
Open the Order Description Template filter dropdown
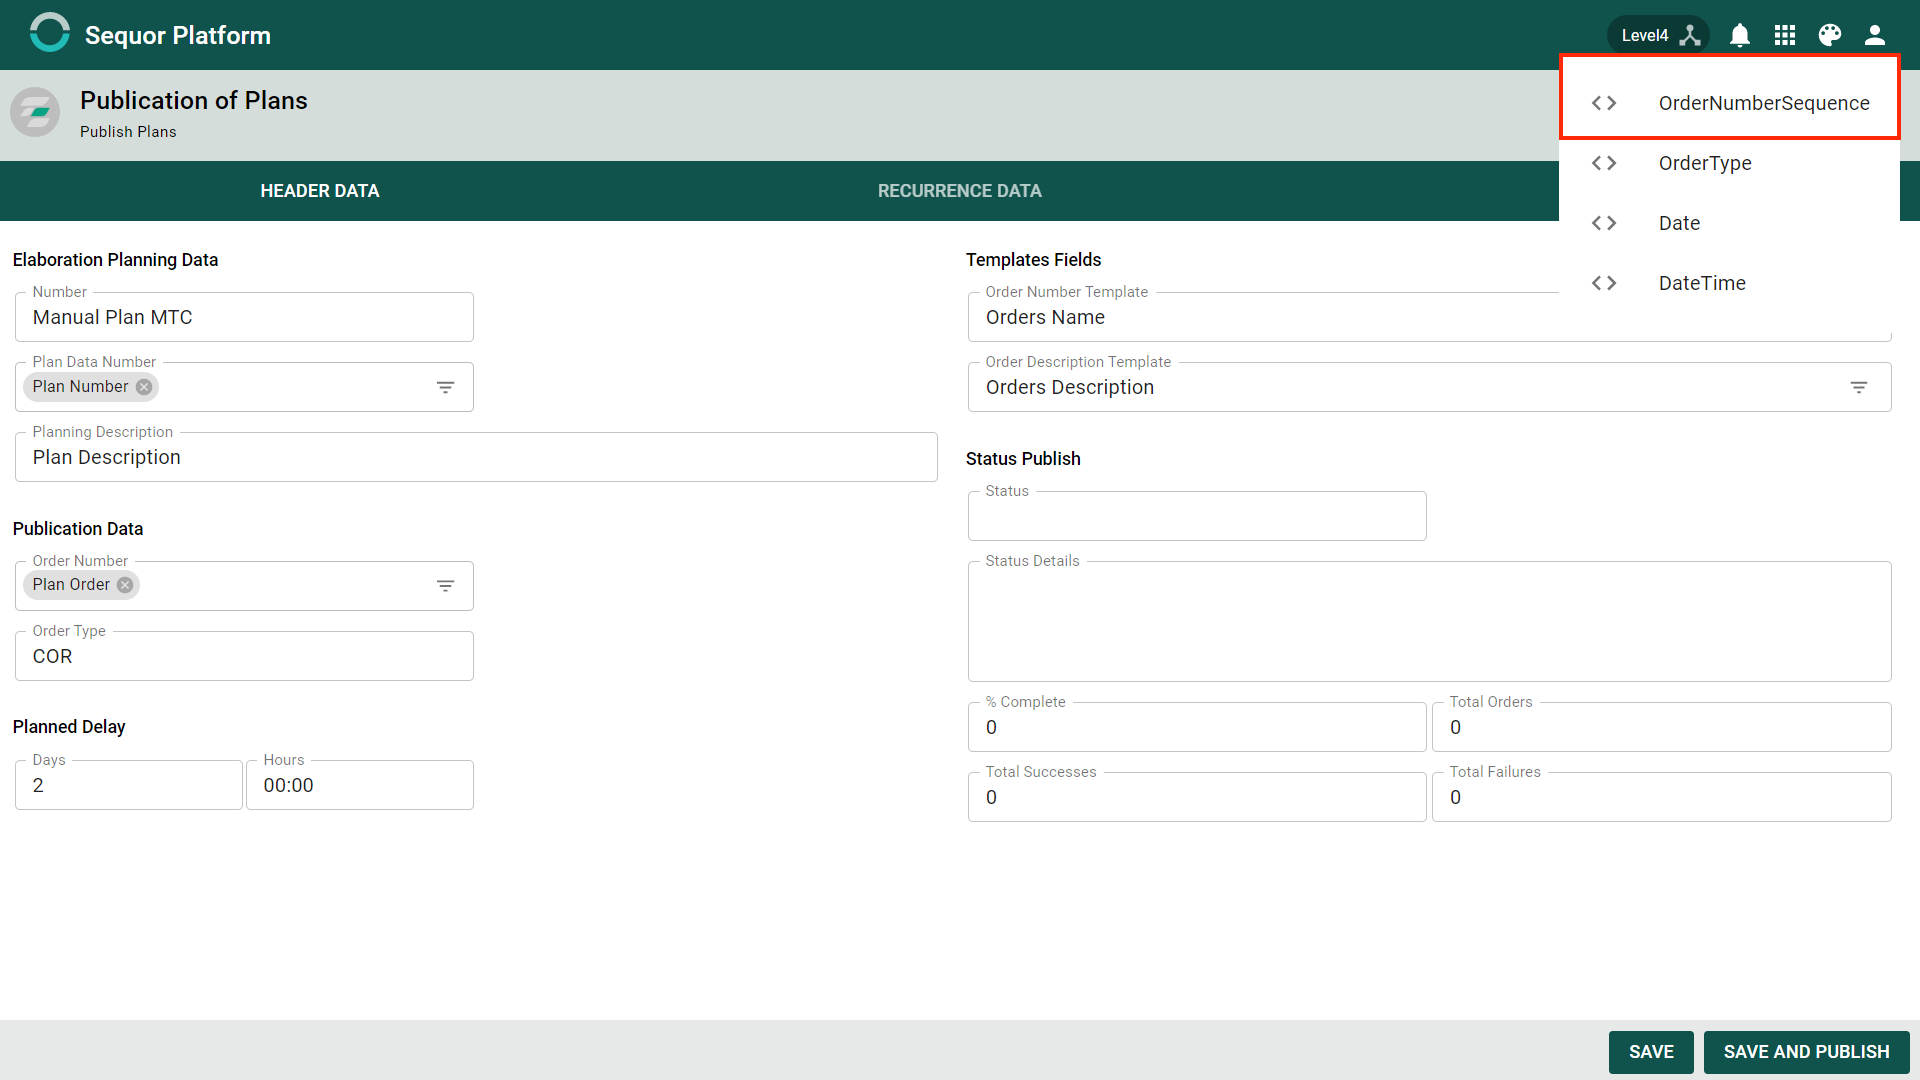point(1859,387)
